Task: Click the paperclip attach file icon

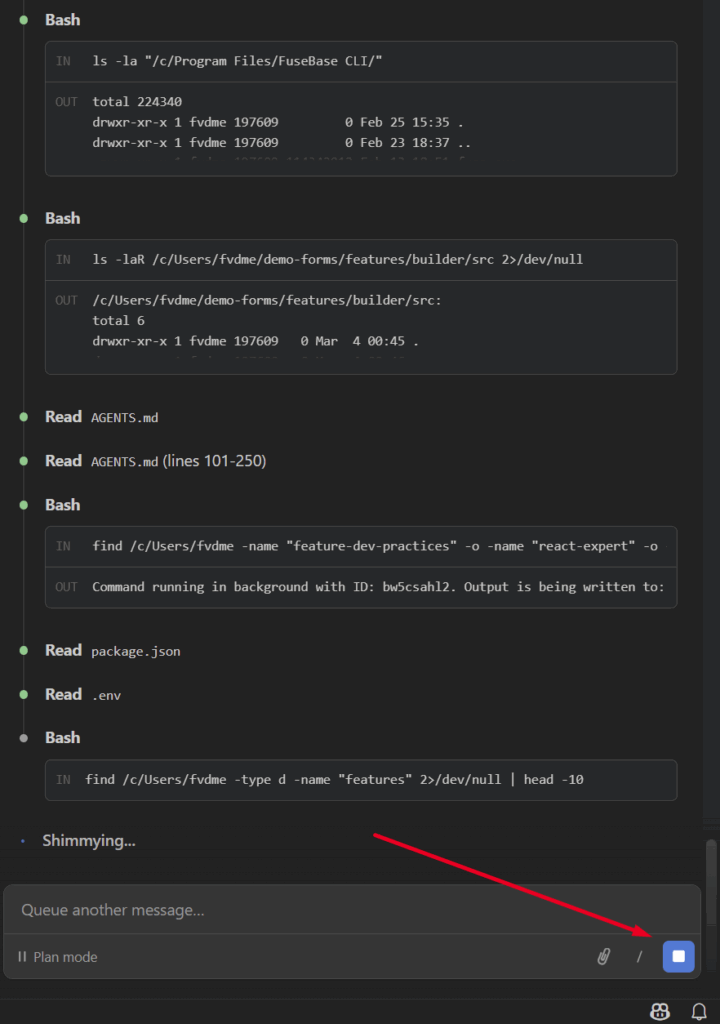Action: (x=603, y=957)
